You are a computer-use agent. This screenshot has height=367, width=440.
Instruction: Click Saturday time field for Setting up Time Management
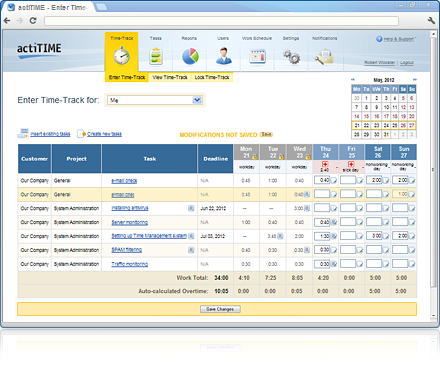tap(374, 236)
